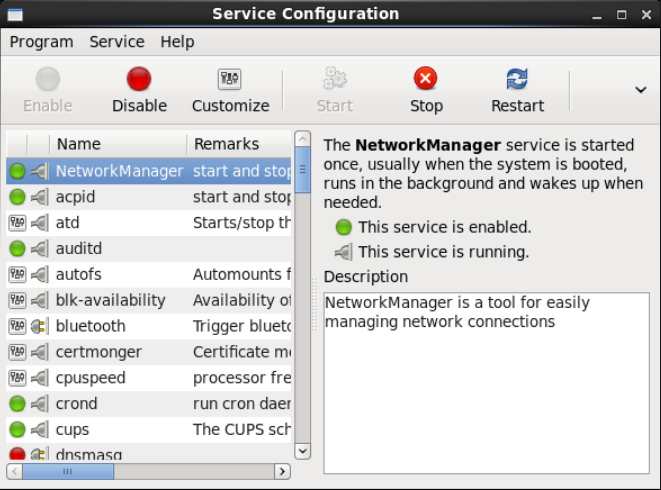Click the green status icon beside crond
Screen dimensions: 661x490
click(x=17, y=404)
